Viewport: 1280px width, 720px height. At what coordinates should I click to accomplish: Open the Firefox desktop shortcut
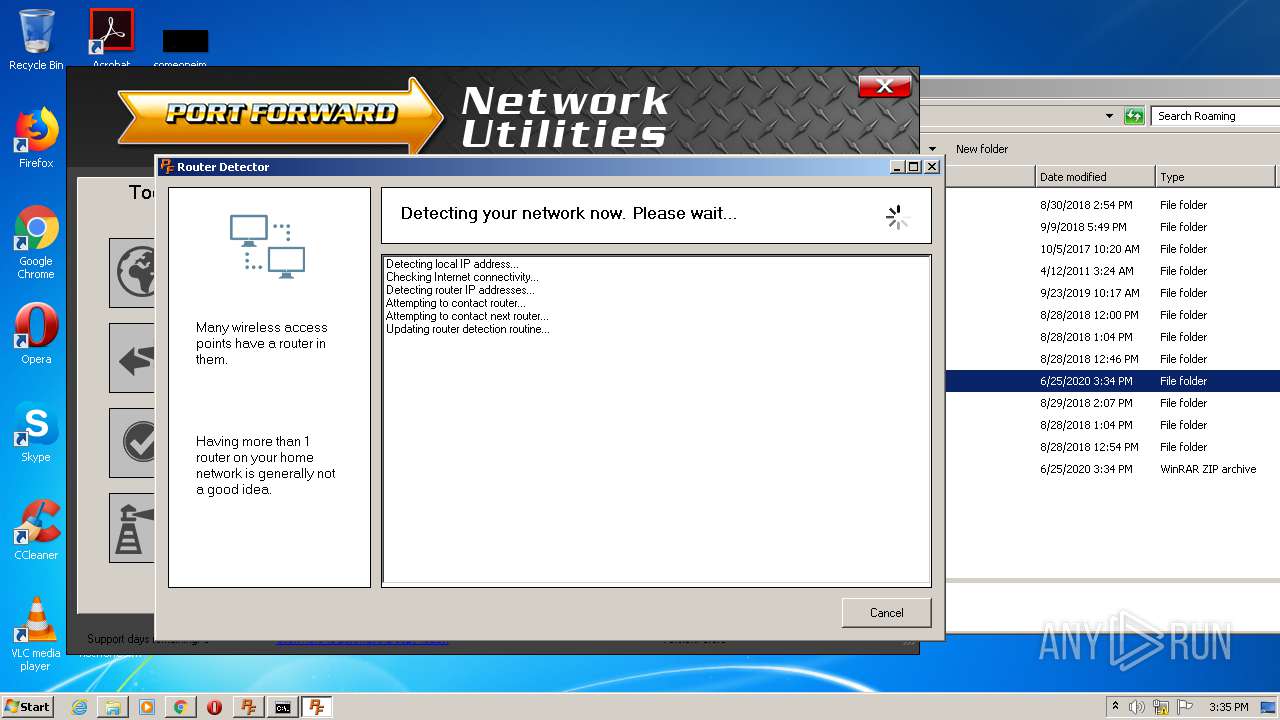(x=36, y=138)
